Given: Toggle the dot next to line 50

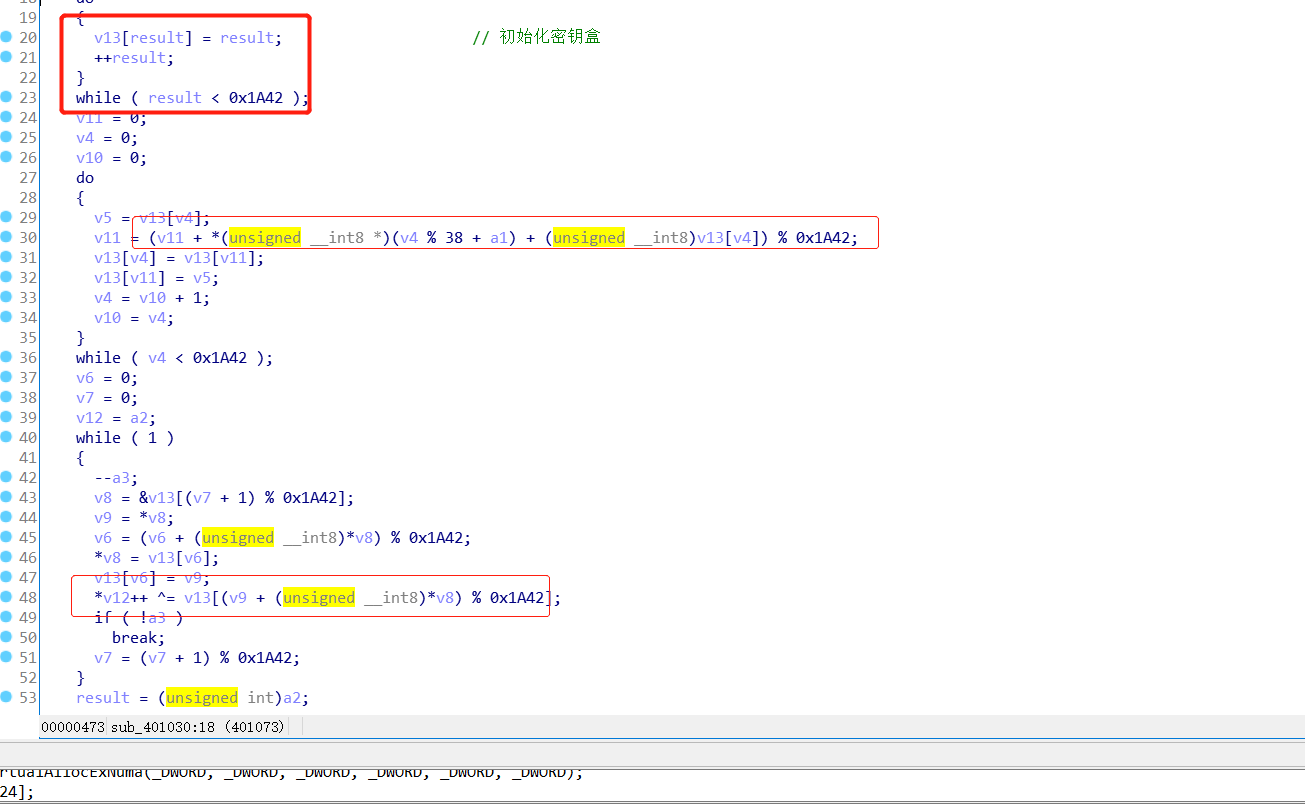Looking at the screenshot, I should [6, 637].
